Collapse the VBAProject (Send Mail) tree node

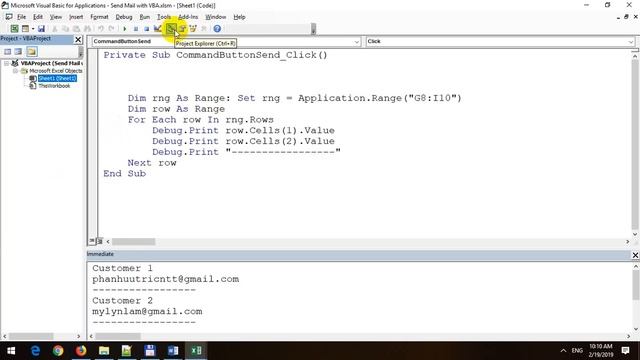pos(7,63)
